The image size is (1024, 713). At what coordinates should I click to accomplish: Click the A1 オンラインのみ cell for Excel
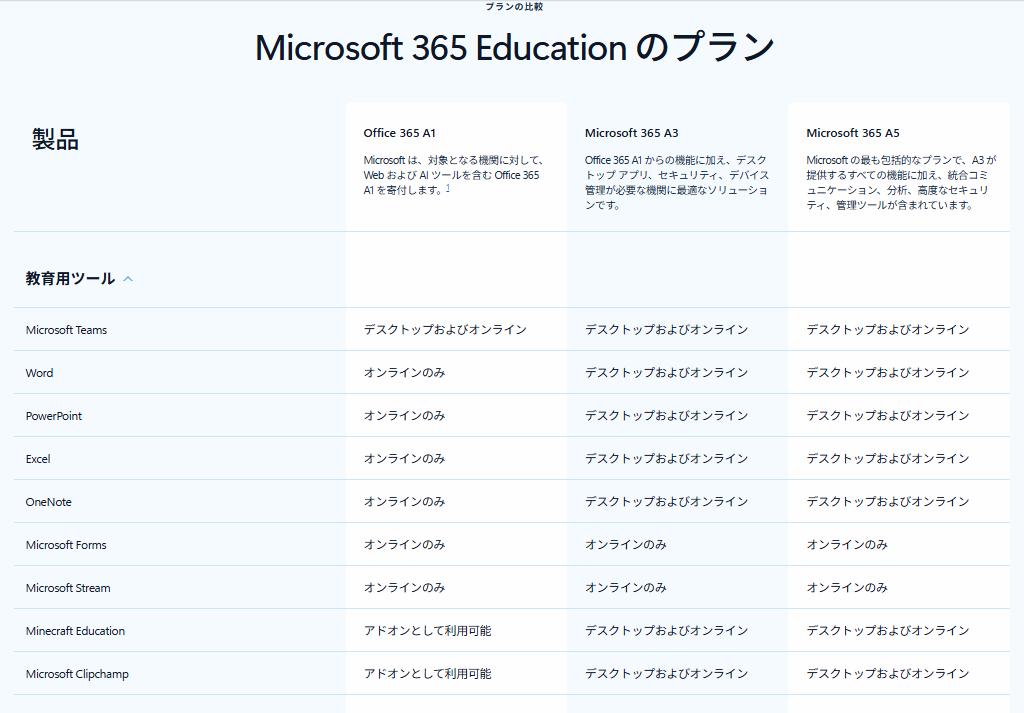pyautogui.click(x=404, y=459)
